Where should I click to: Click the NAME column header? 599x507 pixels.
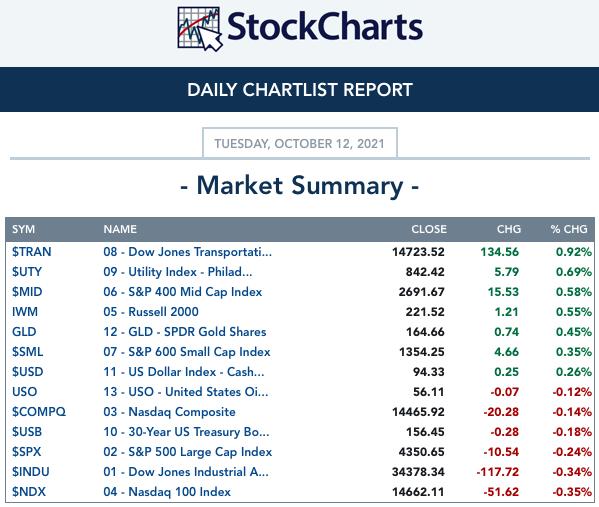tap(120, 229)
